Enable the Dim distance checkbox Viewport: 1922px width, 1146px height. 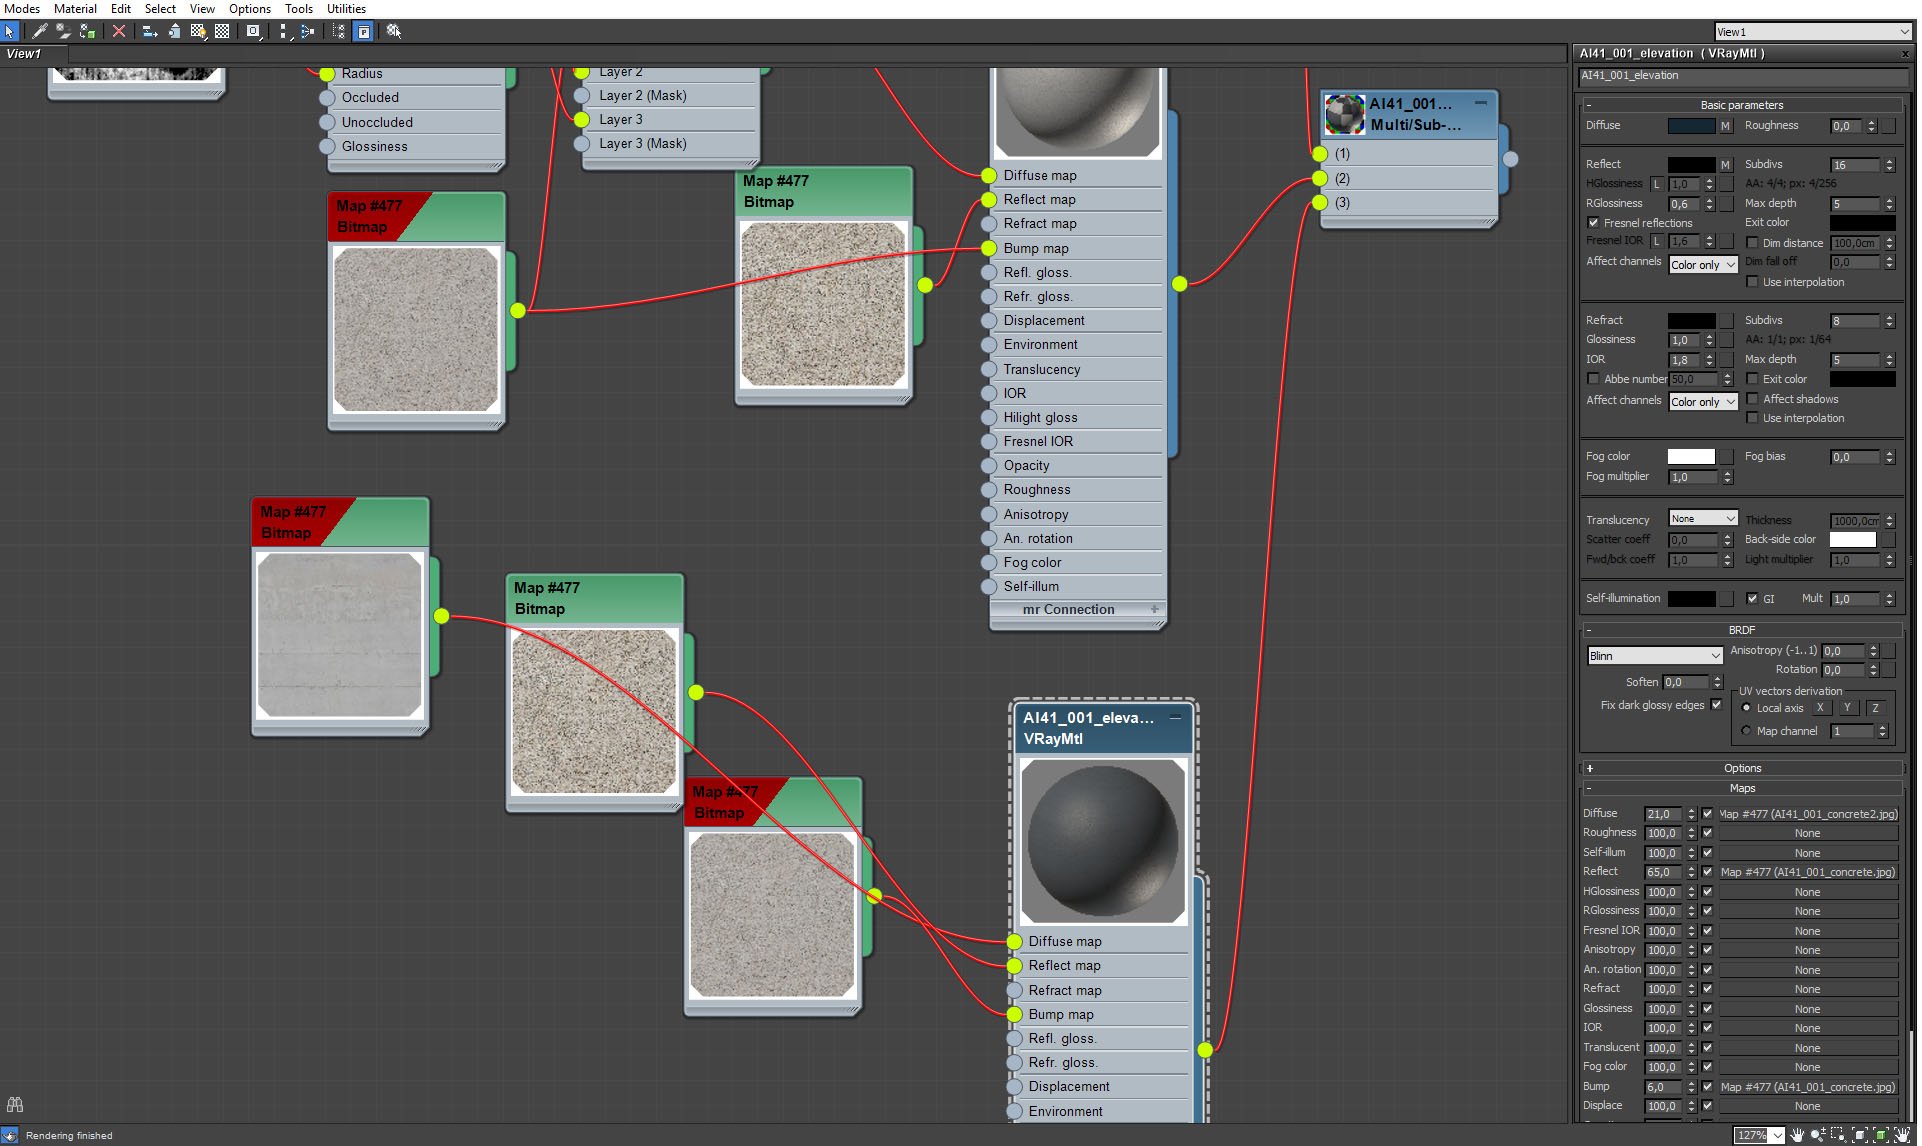click(x=1752, y=243)
